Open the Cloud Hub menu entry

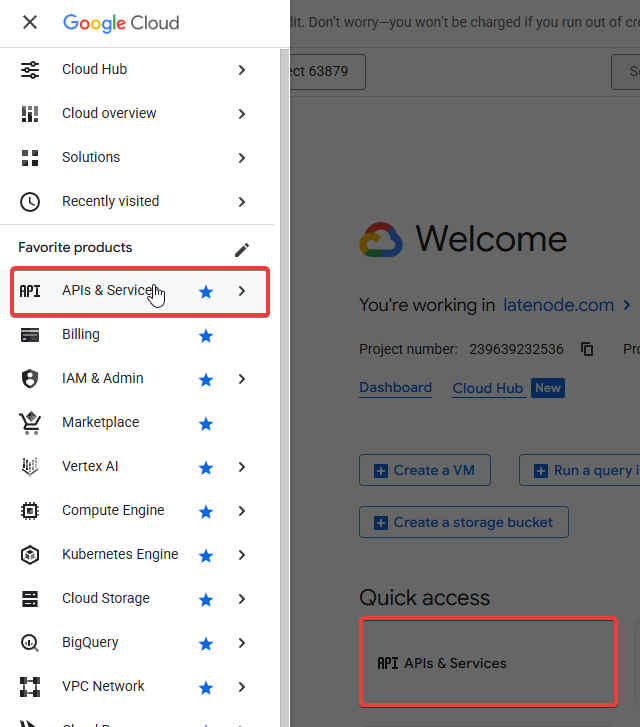click(x=137, y=70)
